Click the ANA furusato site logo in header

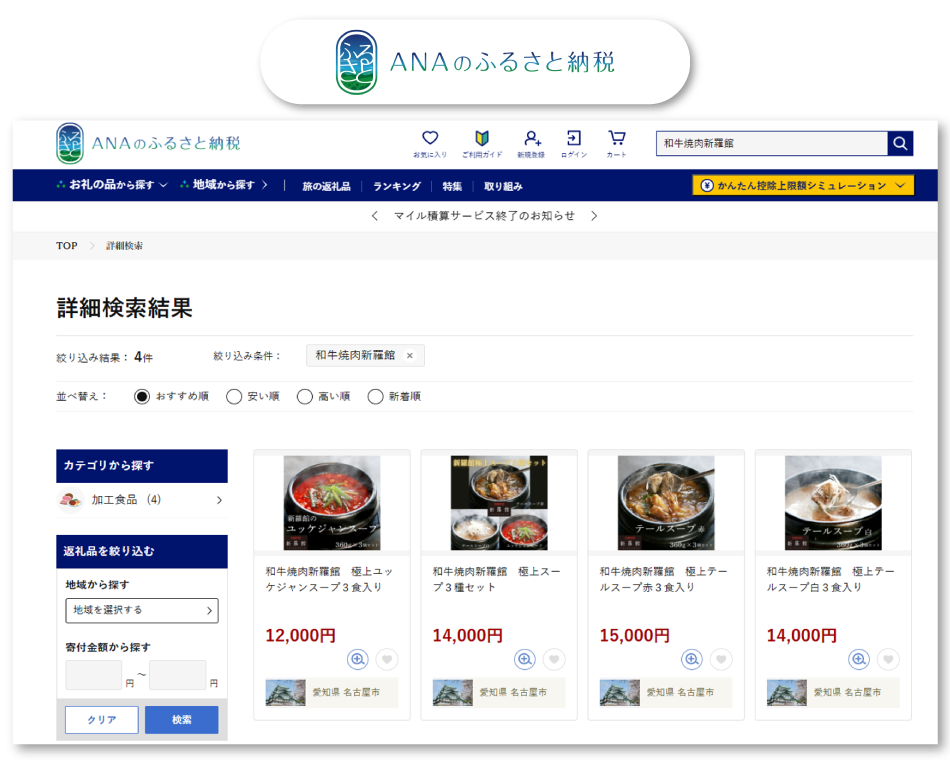[x=148, y=144]
